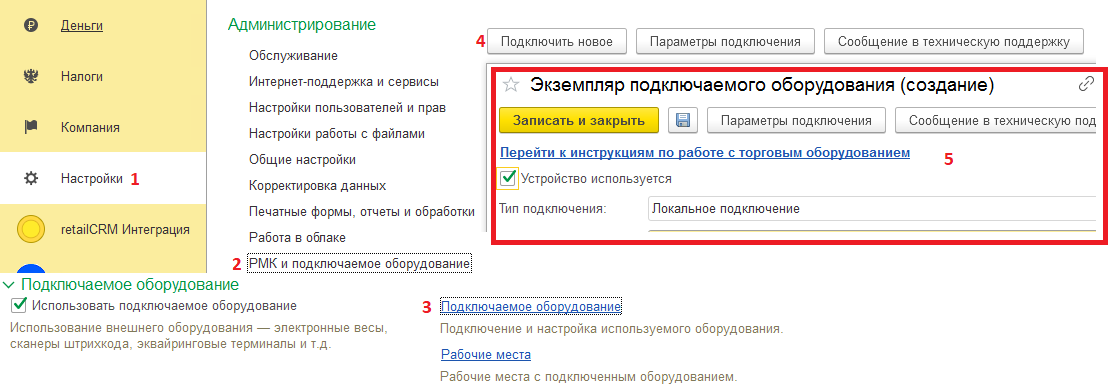The height and width of the screenshot is (387, 1114).
Task: Open retailCRM Интеграция section
Action: click(x=125, y=229)
